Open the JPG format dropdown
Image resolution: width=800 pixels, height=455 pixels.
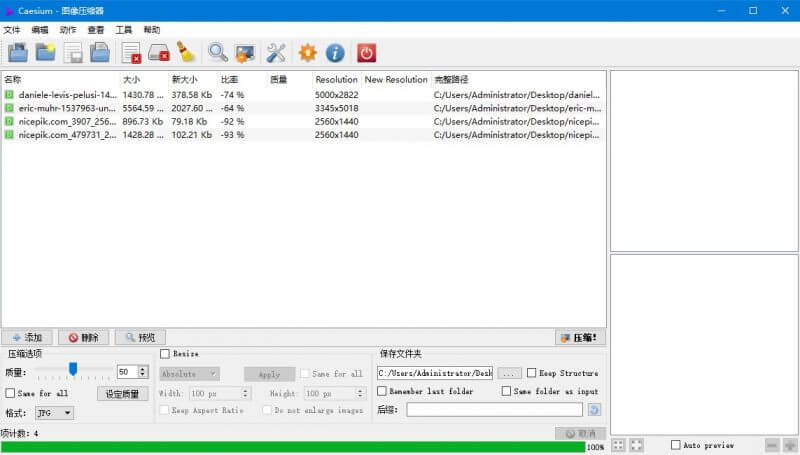click(54, 412)
